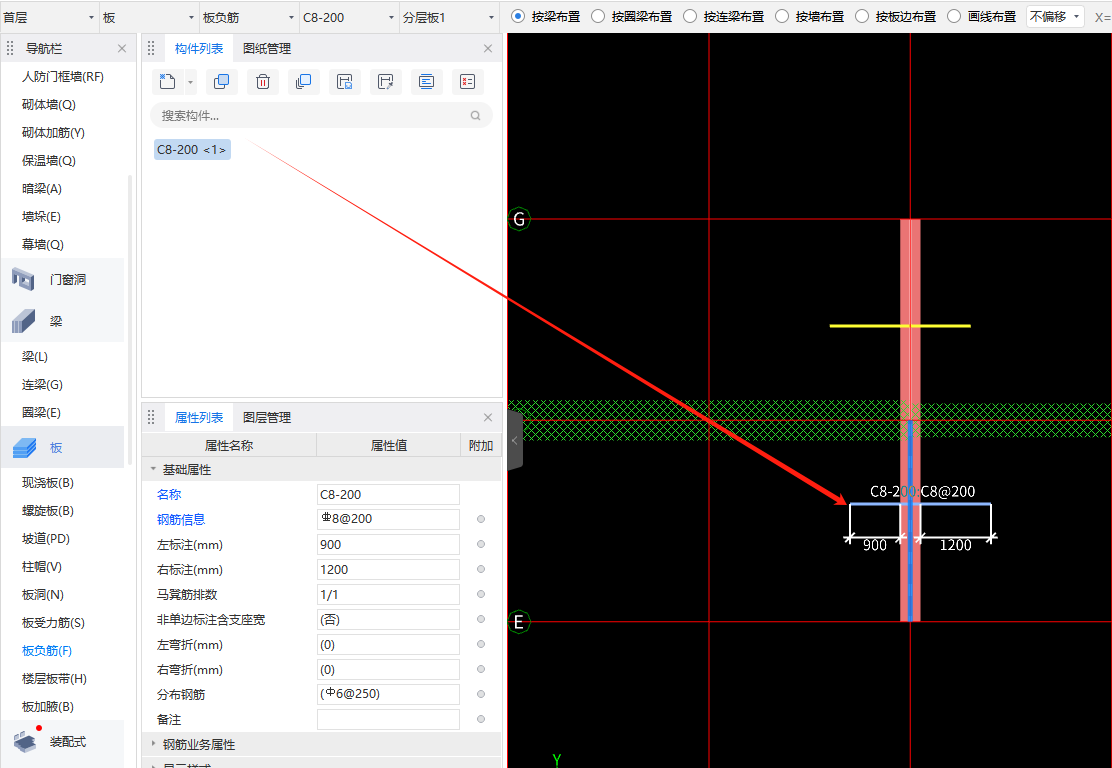Select the C8-200 <1> component item
Viewport: 1112px width, 768px height.
(x=192, y=150)
